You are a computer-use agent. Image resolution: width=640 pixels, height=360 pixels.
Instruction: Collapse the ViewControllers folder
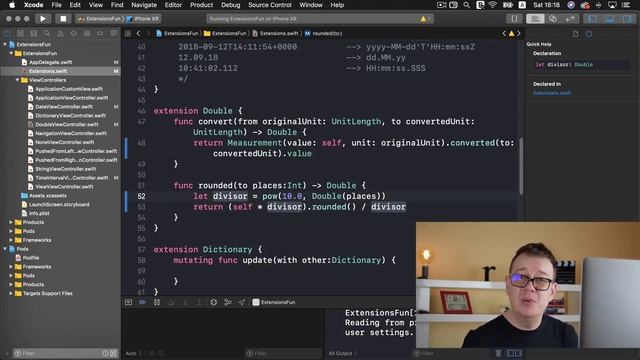(x=17, y=80)
